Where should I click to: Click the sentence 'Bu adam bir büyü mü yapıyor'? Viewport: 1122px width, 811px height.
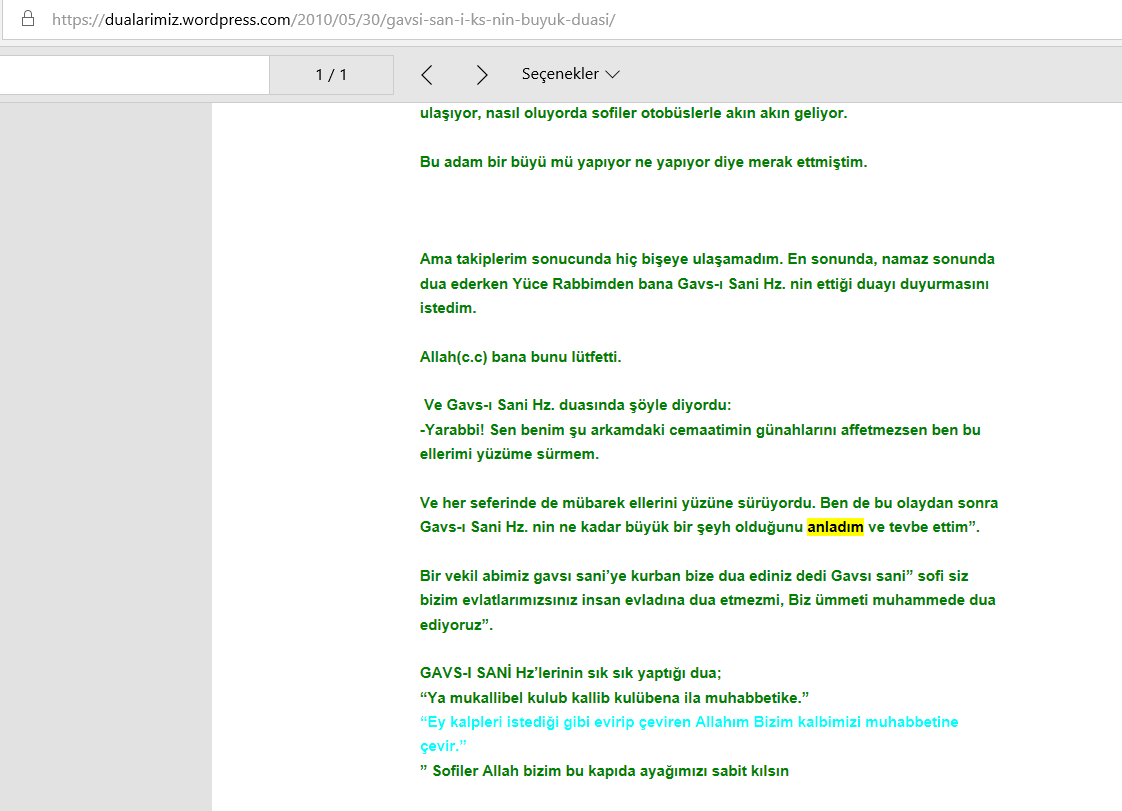tap(643, 162)
